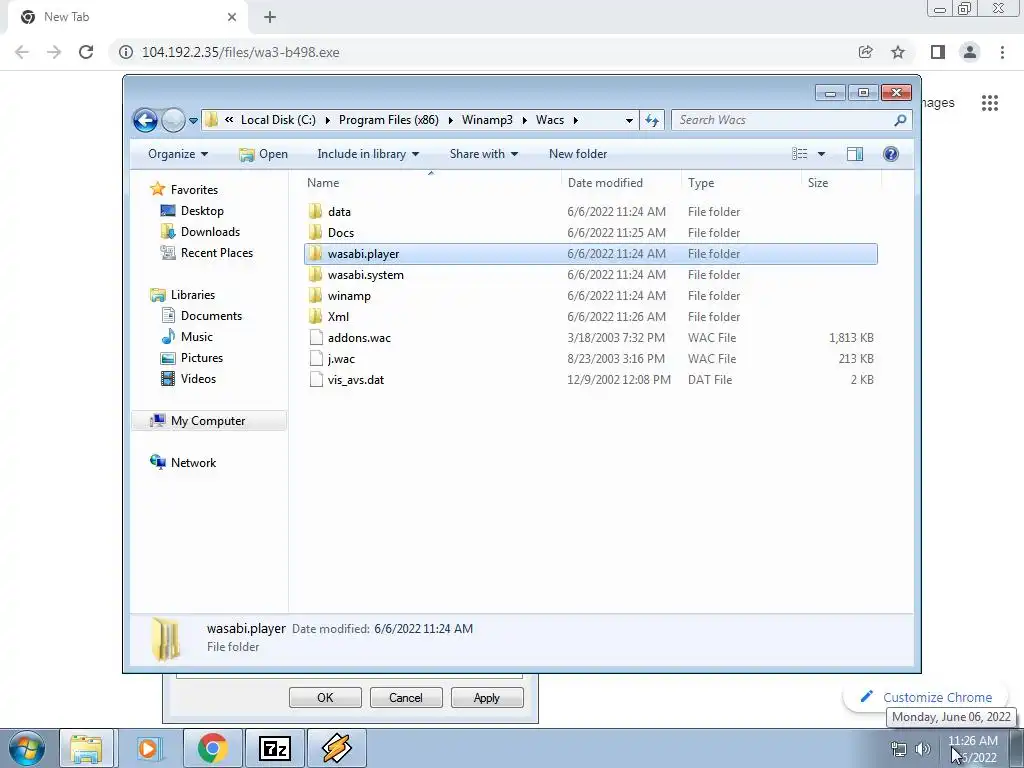Reload the Chrome page
The image size is (1024, 768).
pyautogui.click(x=86, y=52)
